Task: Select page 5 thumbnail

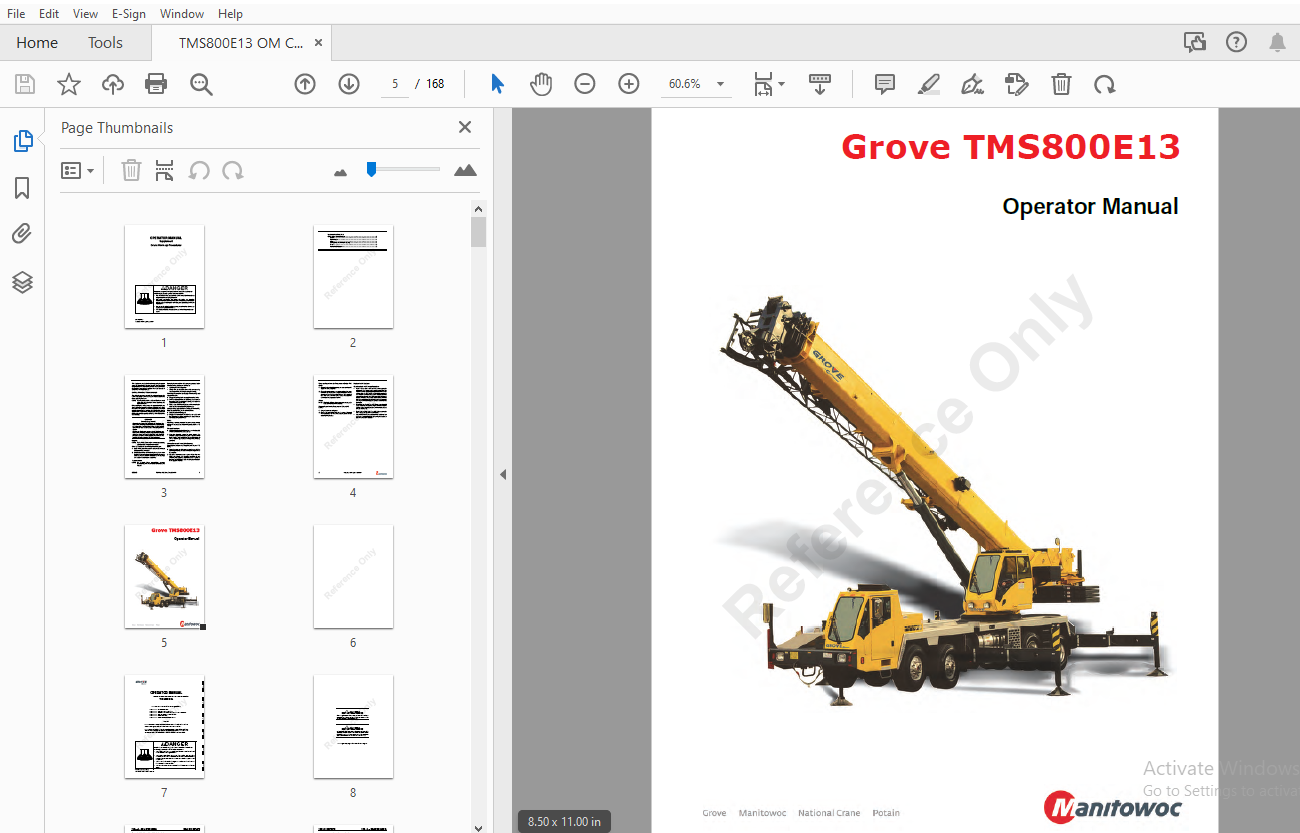Action: 164,577
